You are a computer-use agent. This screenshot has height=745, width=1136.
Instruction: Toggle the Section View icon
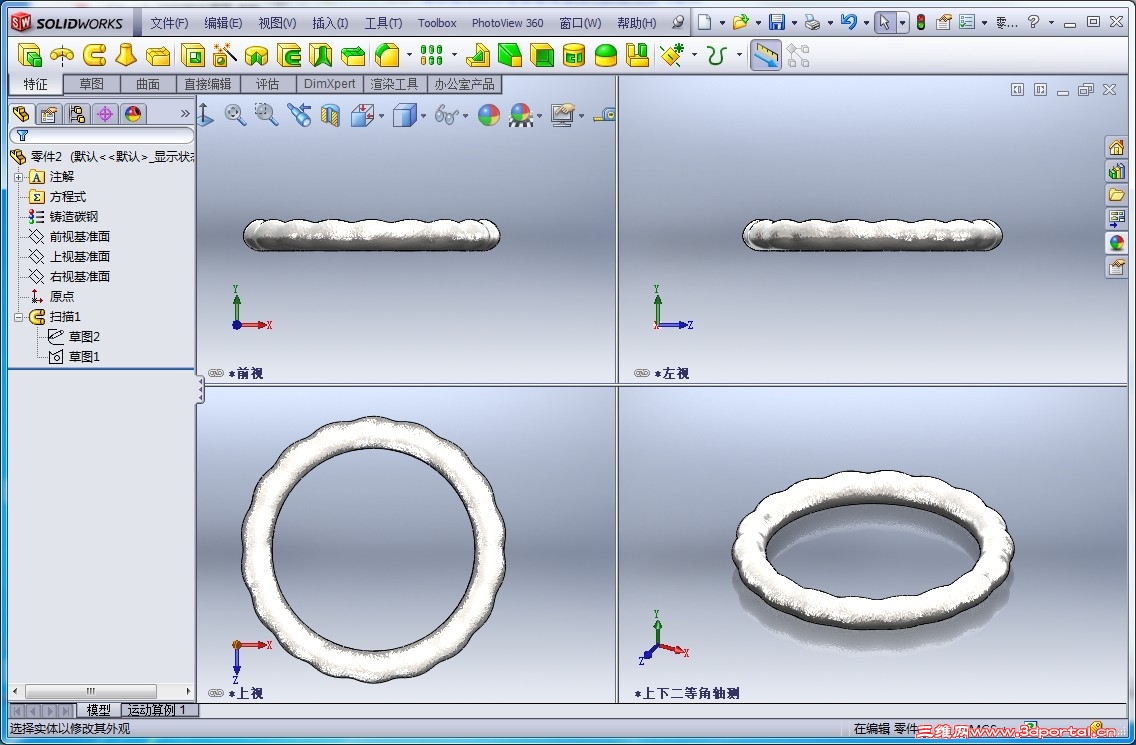330,115
